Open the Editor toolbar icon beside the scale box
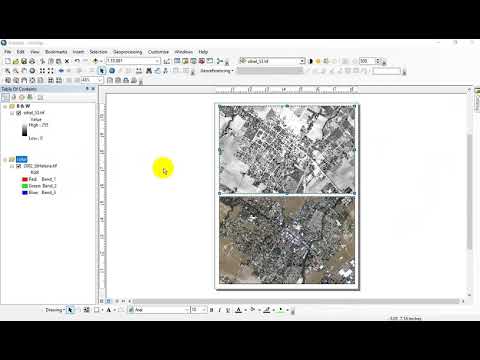480x360 pixels. 167,61
